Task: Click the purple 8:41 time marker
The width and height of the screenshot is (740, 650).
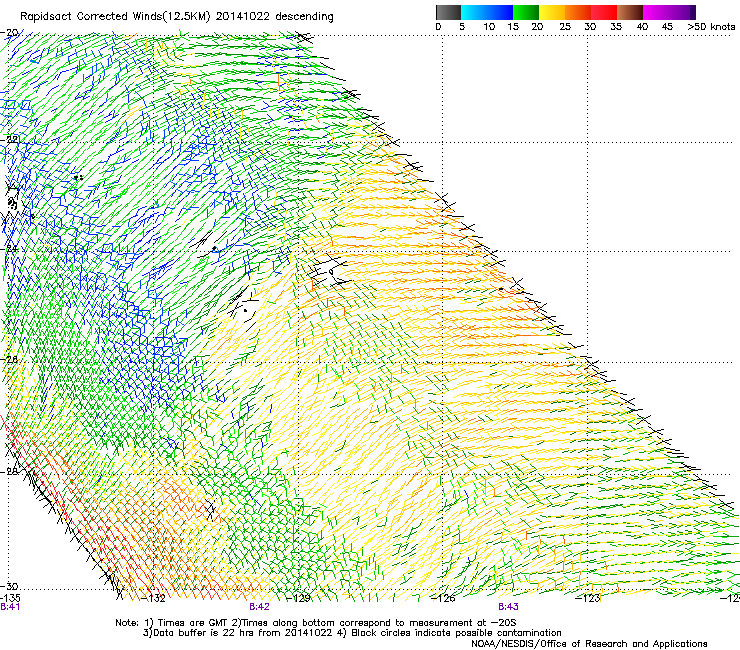Action: point(10,607)
